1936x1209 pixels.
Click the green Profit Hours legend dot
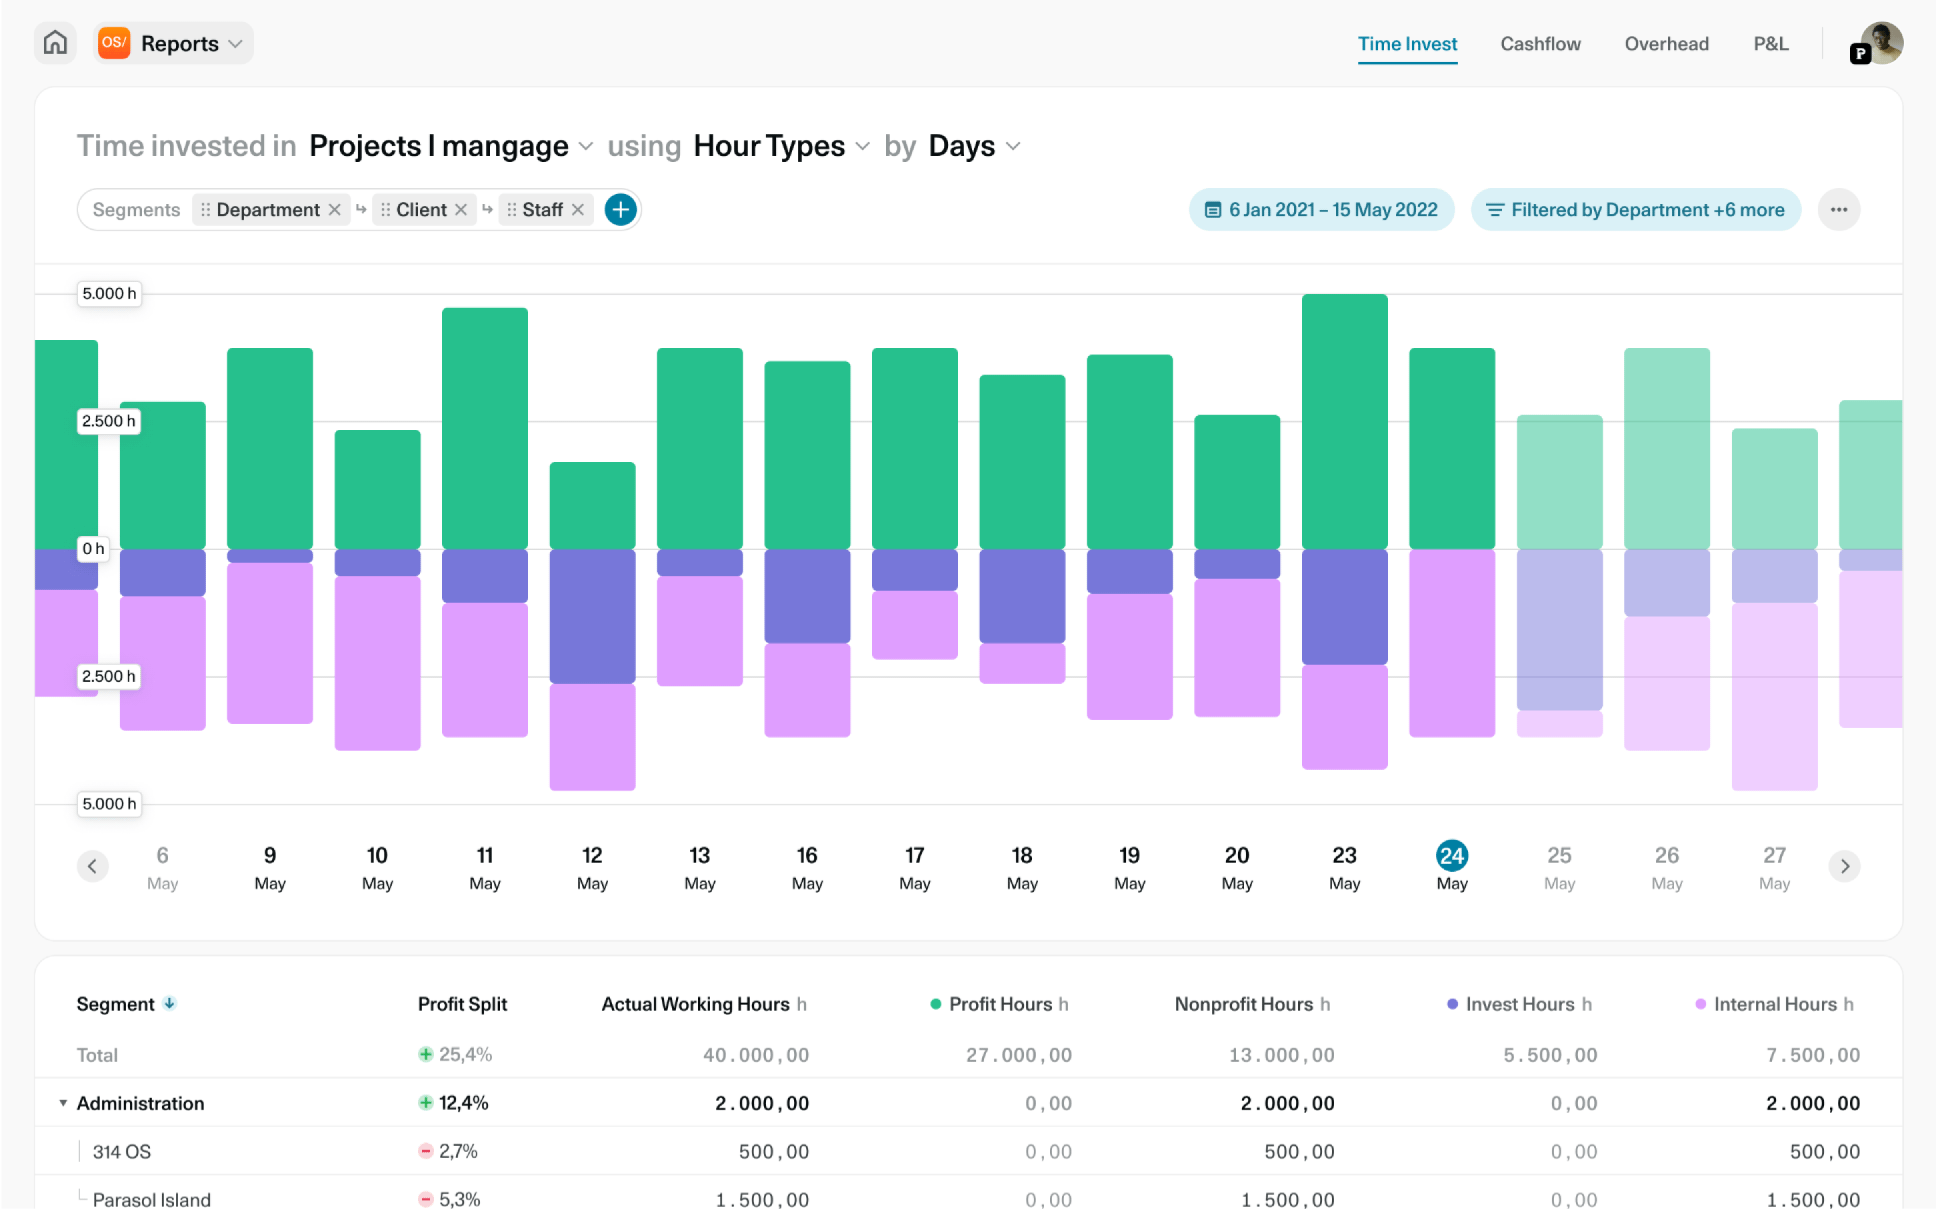tap(936, 1004)
